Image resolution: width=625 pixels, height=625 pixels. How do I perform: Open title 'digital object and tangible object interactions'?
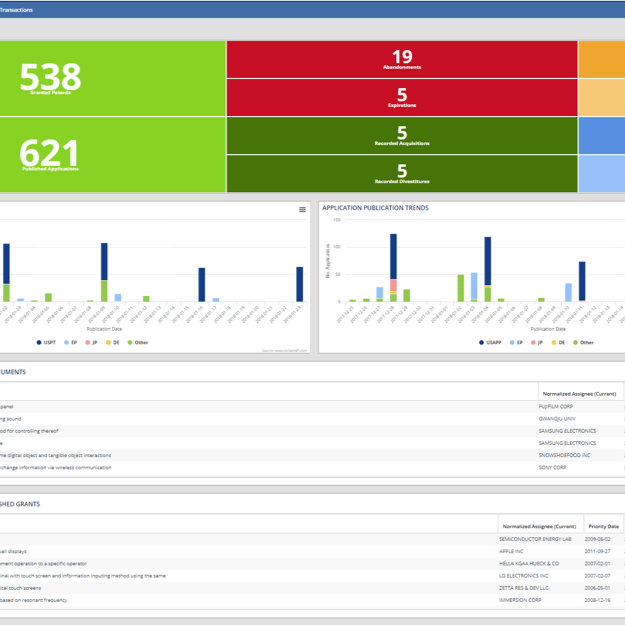coord(55,455)
